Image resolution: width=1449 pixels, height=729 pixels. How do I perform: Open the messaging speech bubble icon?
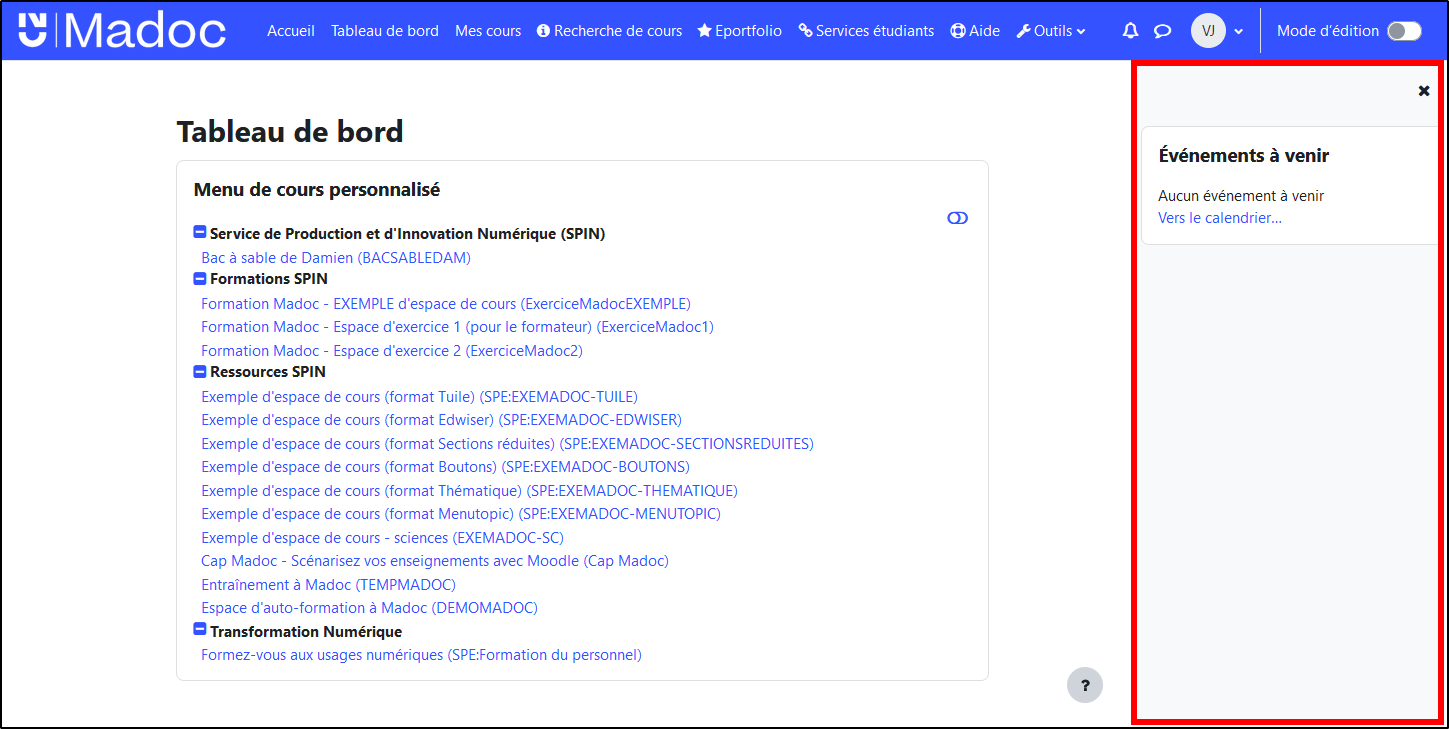1162,31
